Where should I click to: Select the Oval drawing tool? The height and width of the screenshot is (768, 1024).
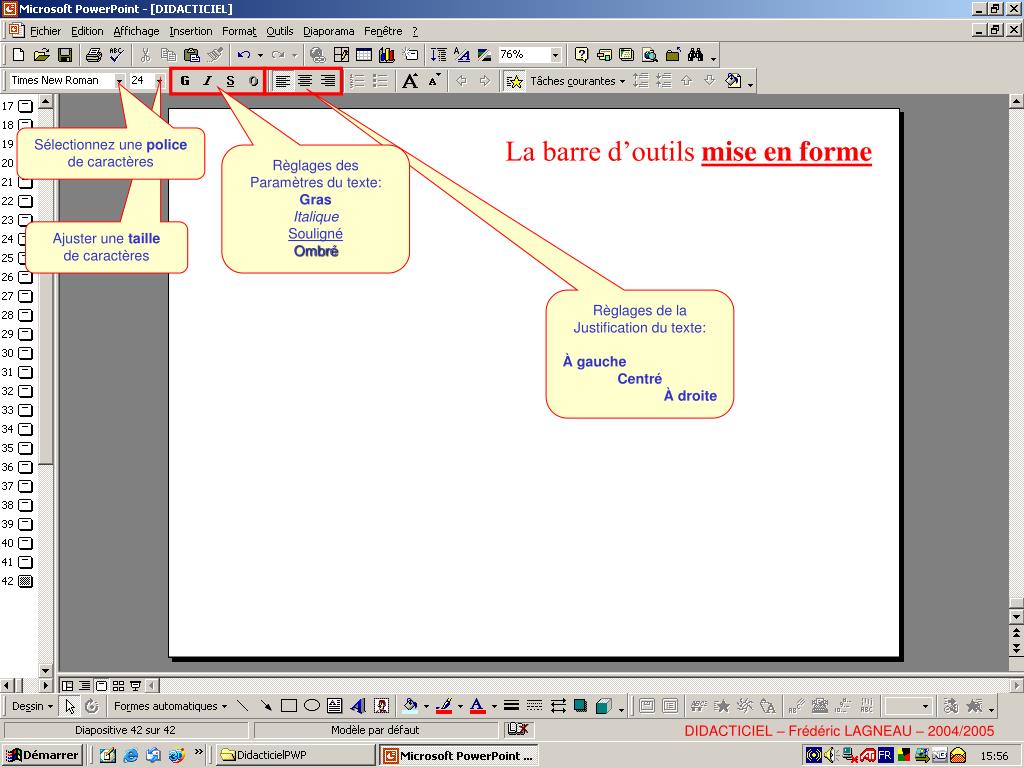(312, 706)
